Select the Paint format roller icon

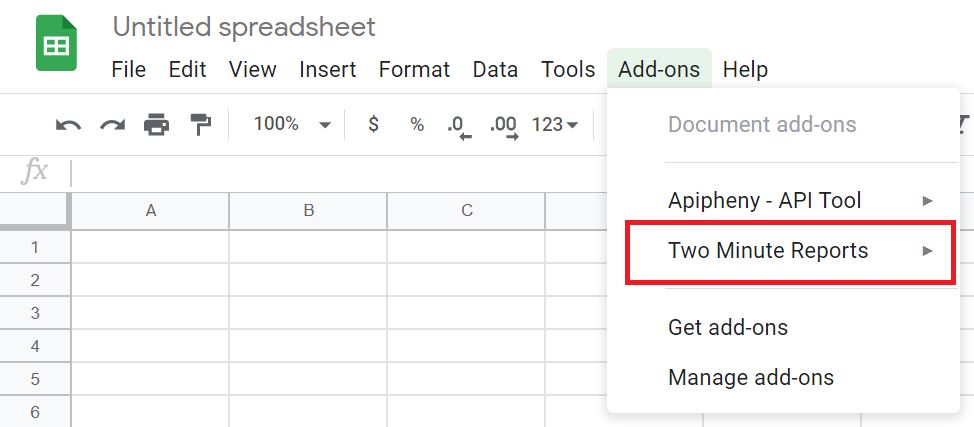(201, 125)
